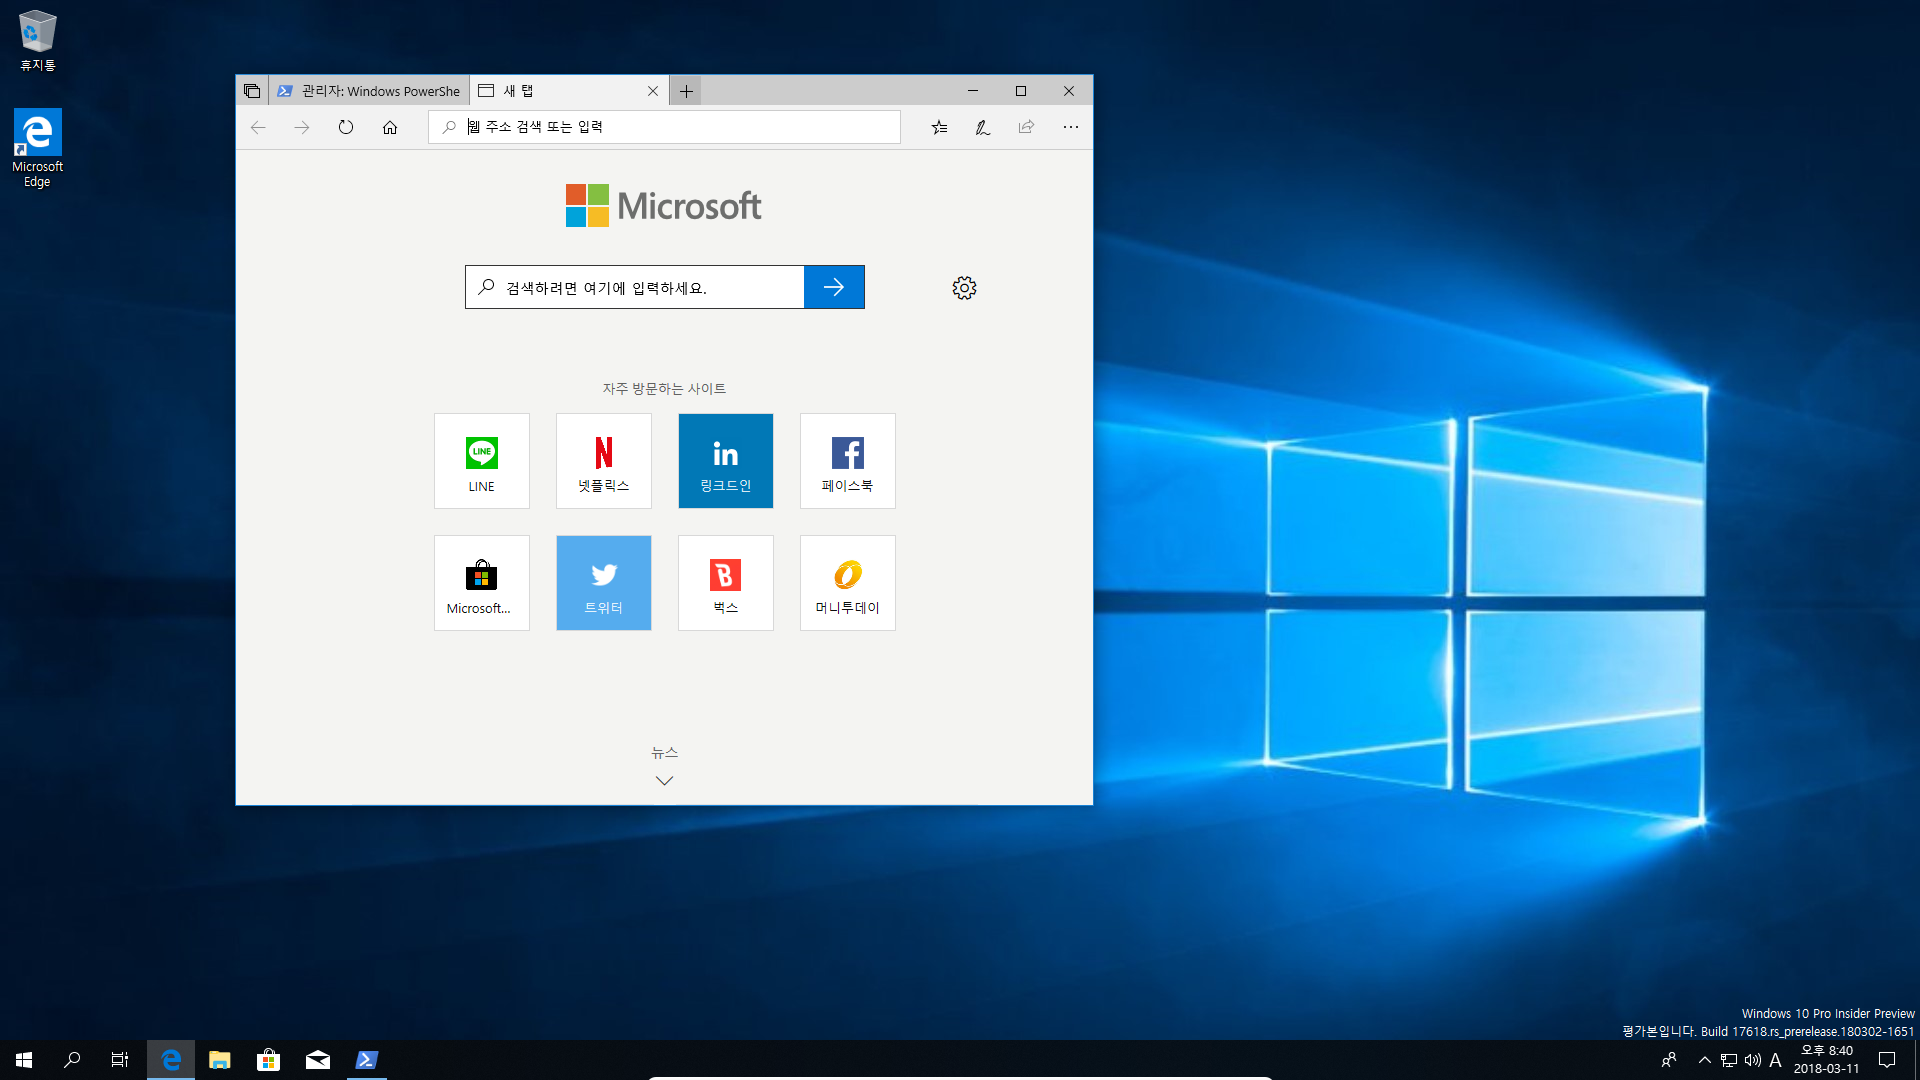Viewport: 1920px width, 1080px height.
Task: Open the network status tray icon
Action: 1729,1060
